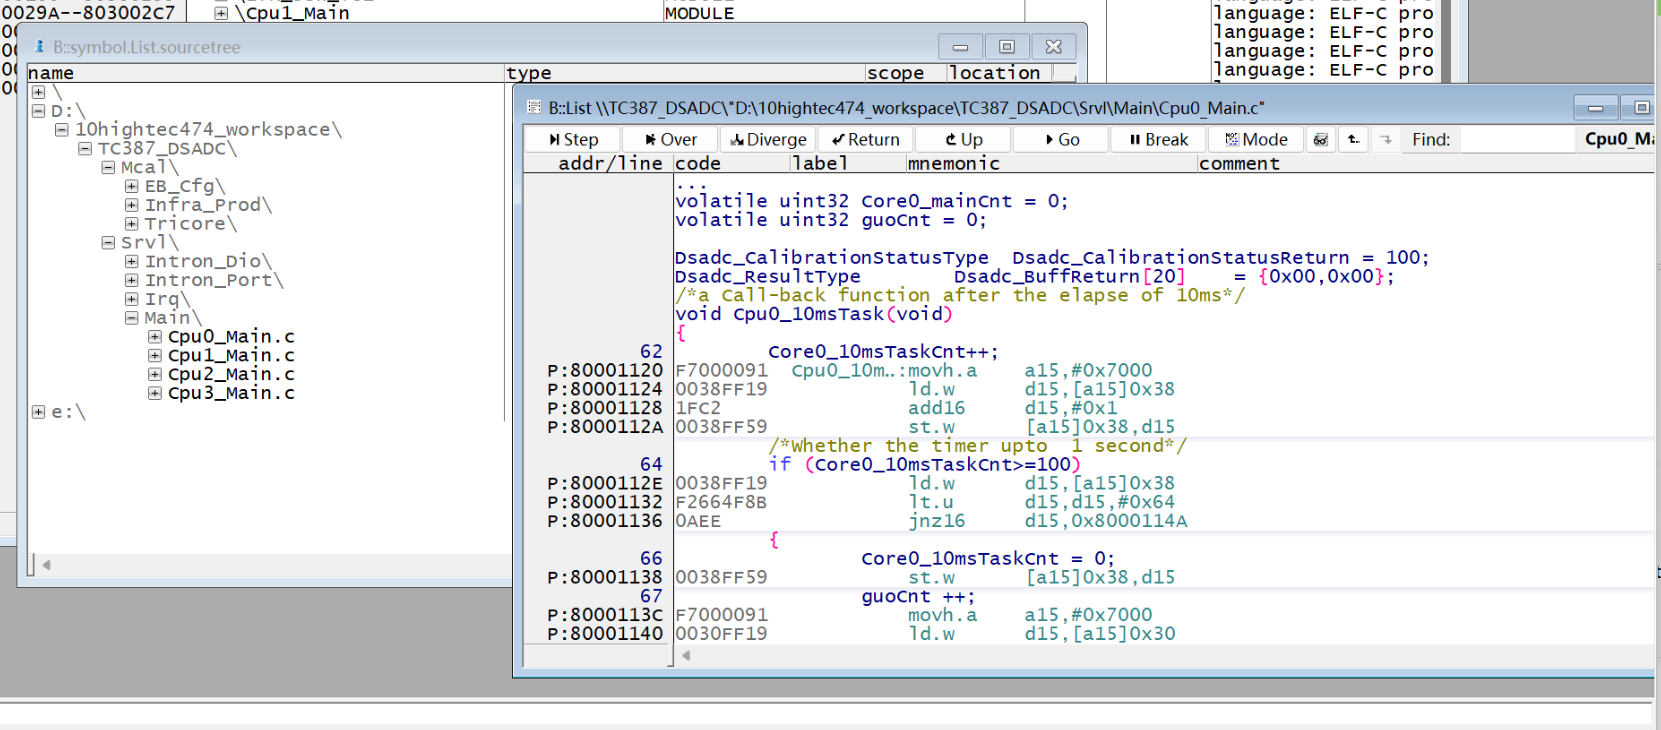The image size is (1661, 730).
Task: Click the void Cpu0_10msTask(void) line
Action: 813,314
